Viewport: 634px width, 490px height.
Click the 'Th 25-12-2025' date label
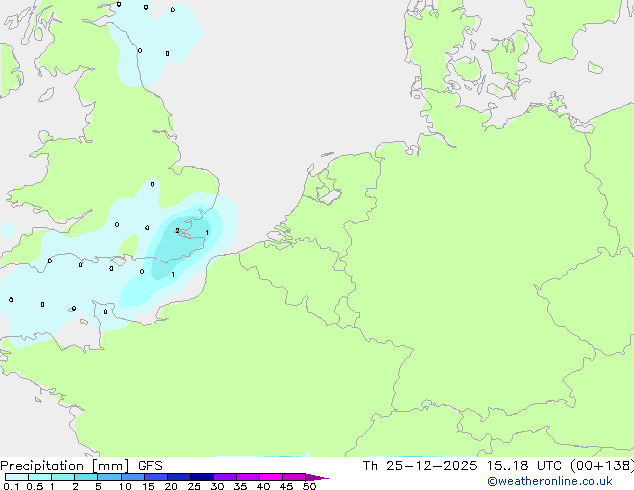(x=420, y=466)
